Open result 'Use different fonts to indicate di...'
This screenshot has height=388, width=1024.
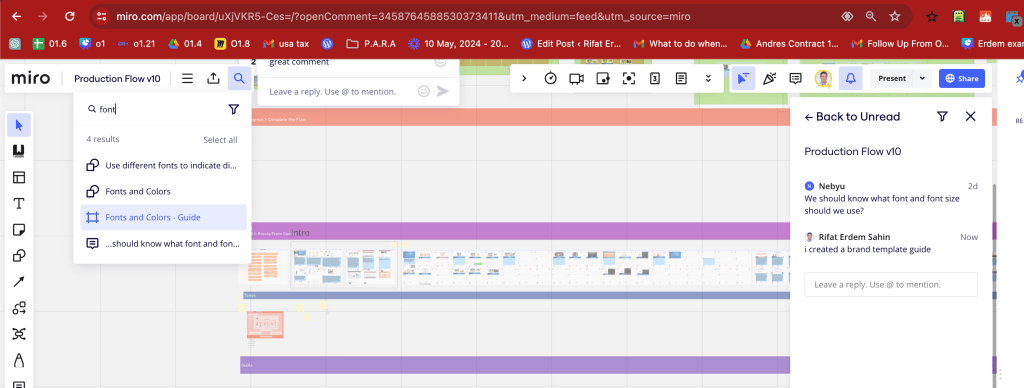point(163,165)
